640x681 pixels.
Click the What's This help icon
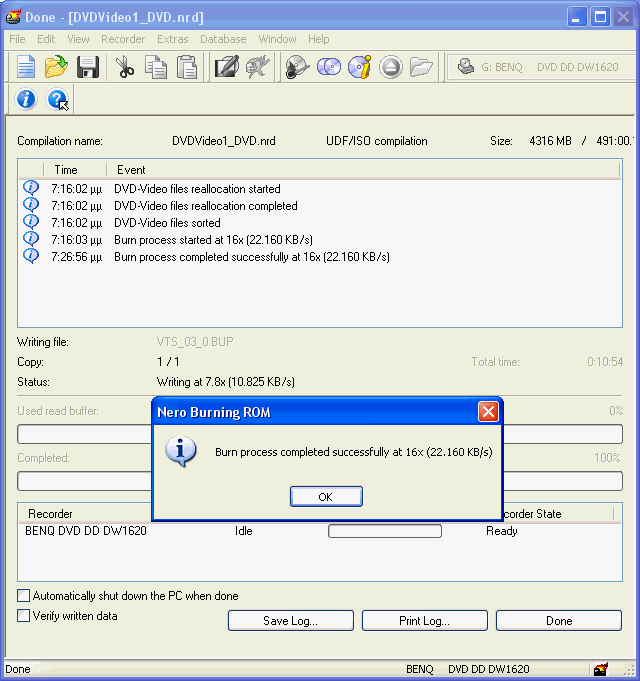coord(57,99)
